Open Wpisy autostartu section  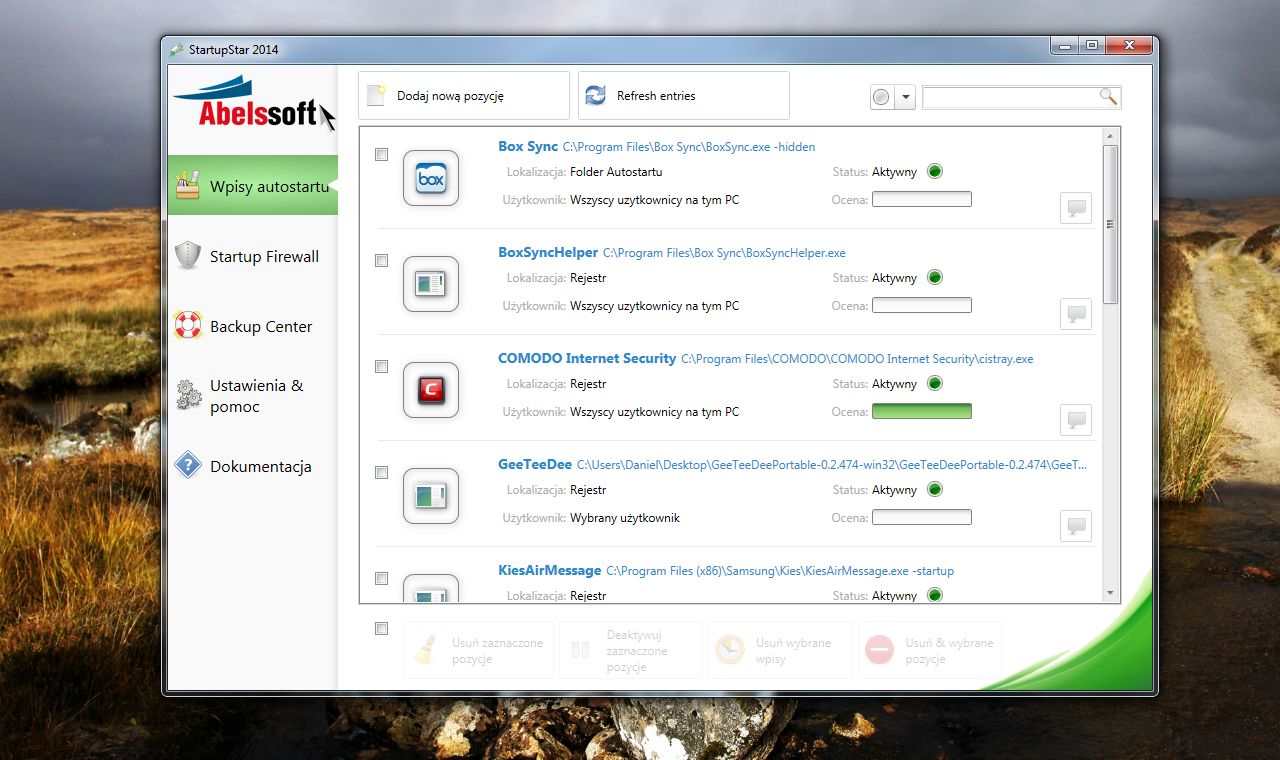point(253,185)
